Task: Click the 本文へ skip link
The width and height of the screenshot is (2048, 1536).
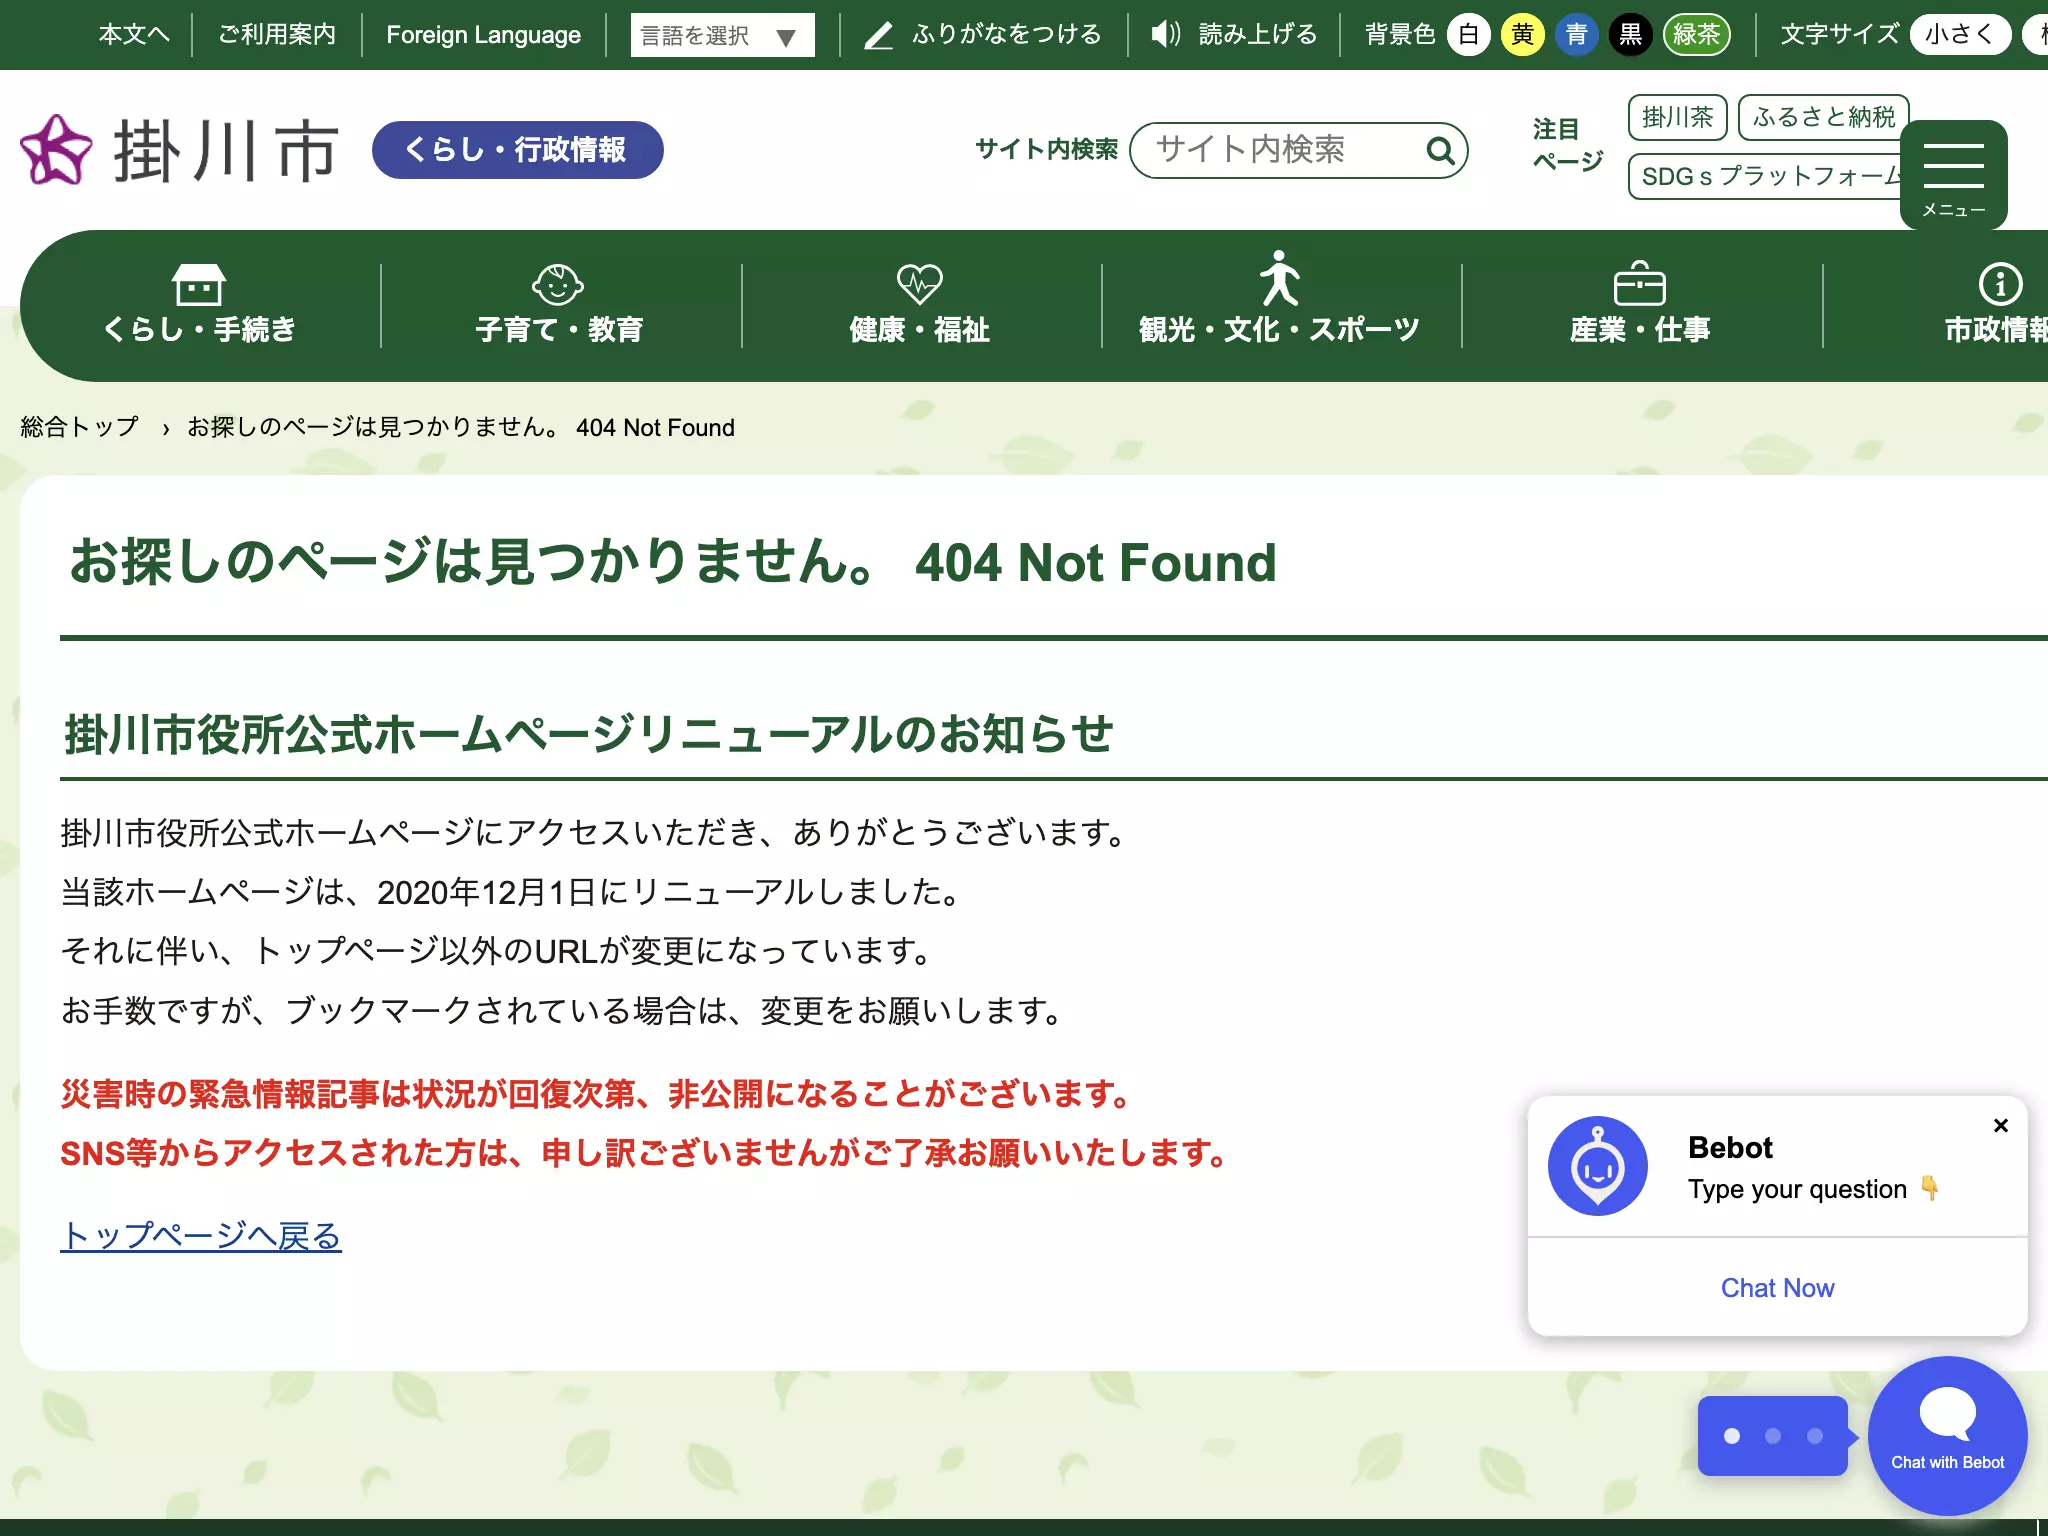Action: [134, 35]
